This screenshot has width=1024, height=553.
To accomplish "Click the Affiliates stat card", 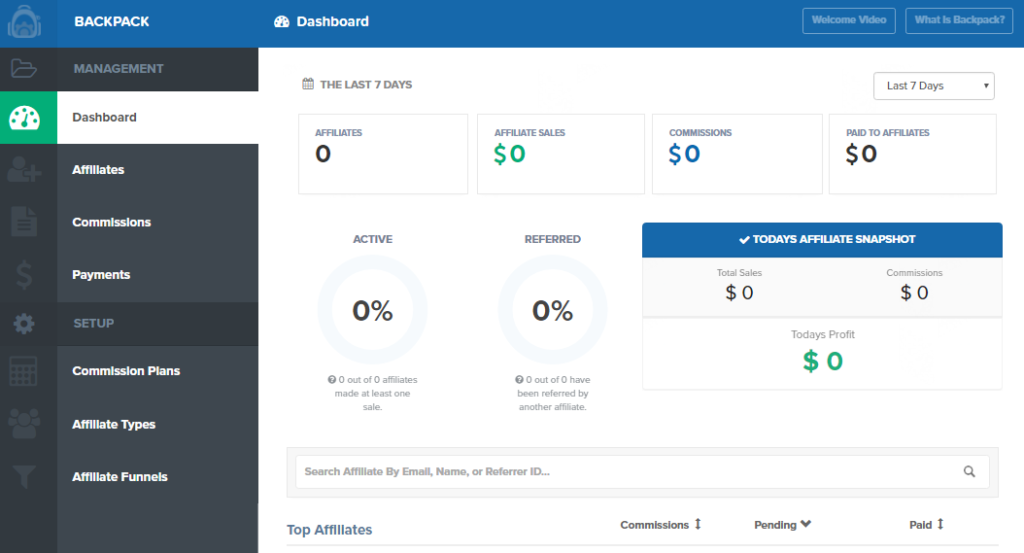I will pyautogui.click(x=383, y=154).
